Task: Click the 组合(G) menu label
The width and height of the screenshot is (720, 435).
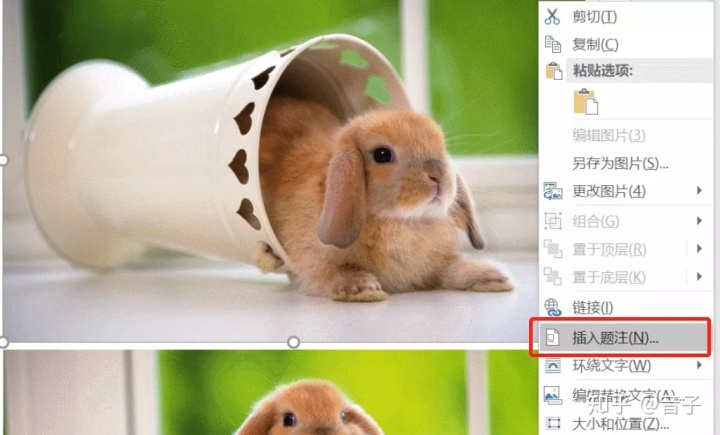Action: (596, 221)
